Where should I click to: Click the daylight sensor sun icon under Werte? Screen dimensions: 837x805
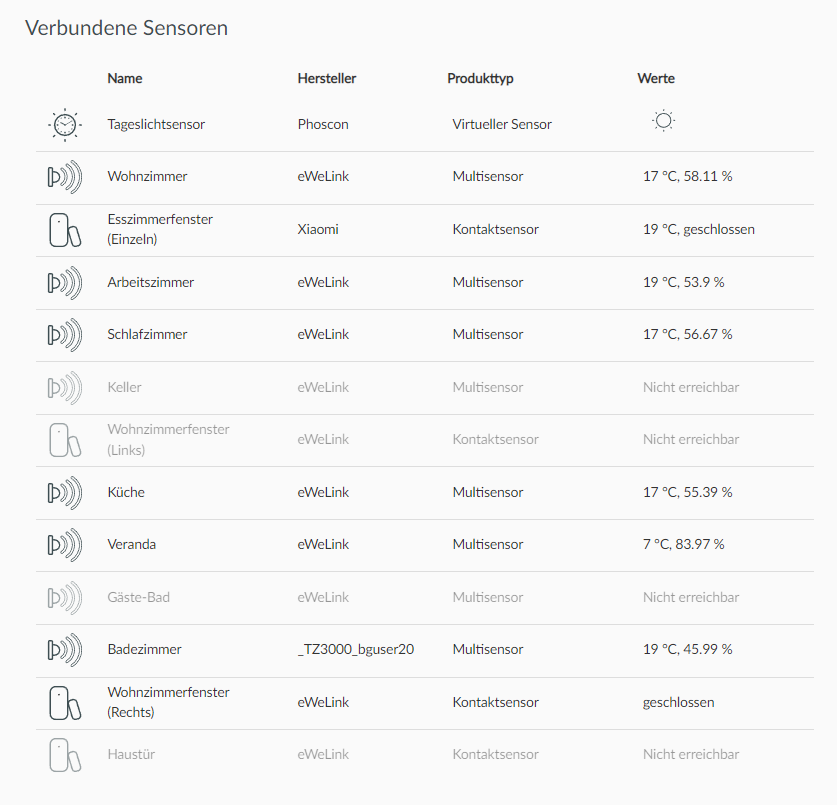coord(662,119)
